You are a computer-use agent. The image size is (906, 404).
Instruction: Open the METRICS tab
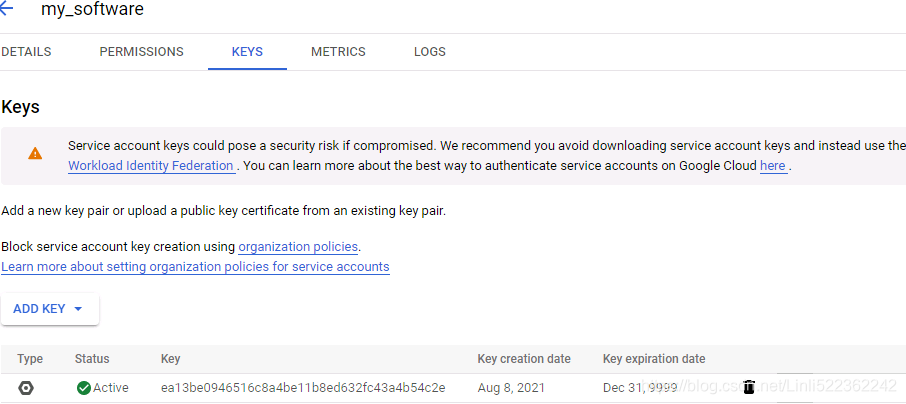click(338, 52)
